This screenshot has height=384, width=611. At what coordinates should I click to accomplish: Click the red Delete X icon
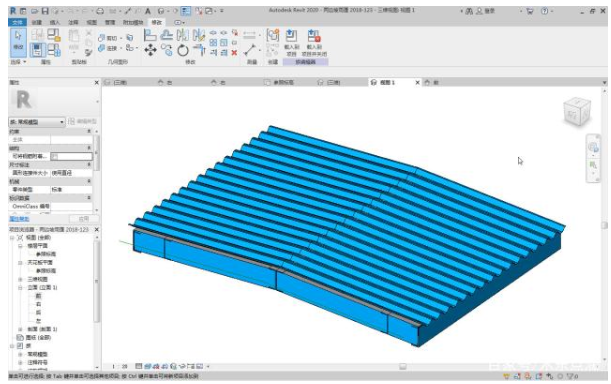[234, 53]
